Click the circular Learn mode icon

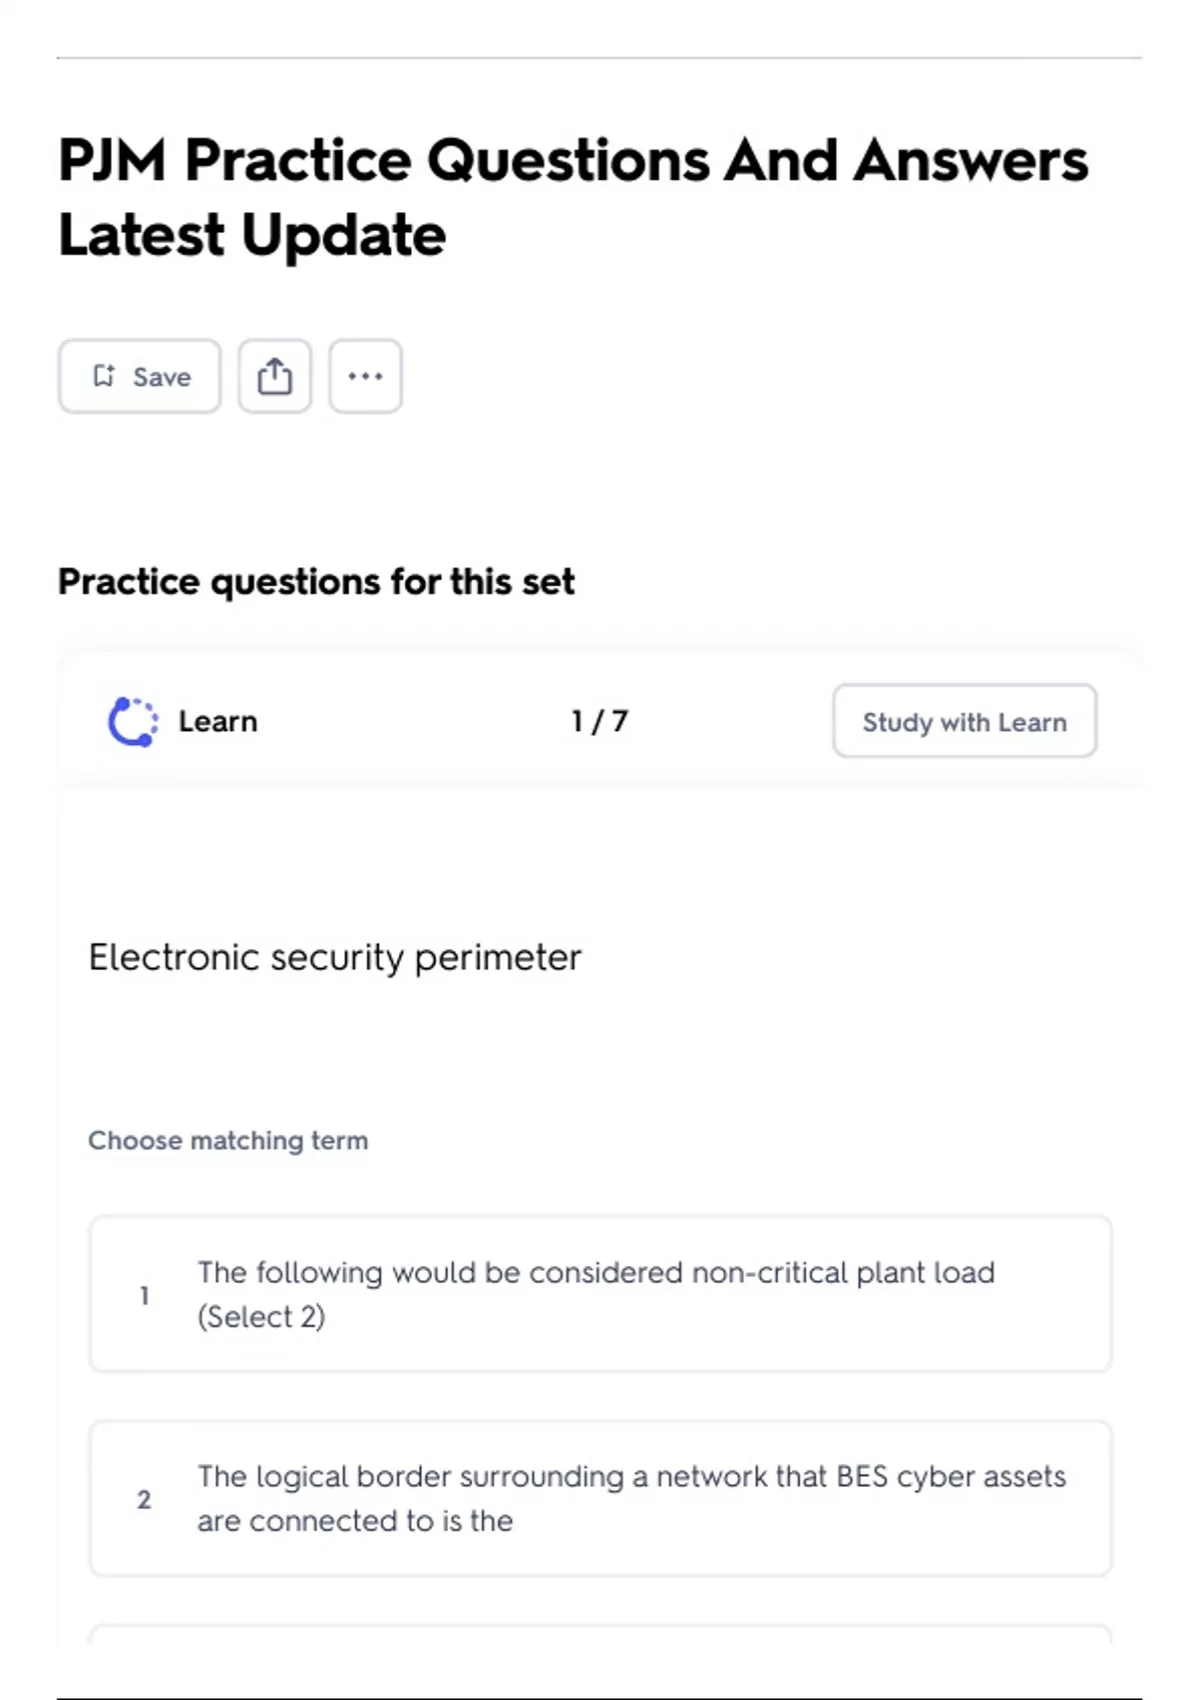(133, 721)
